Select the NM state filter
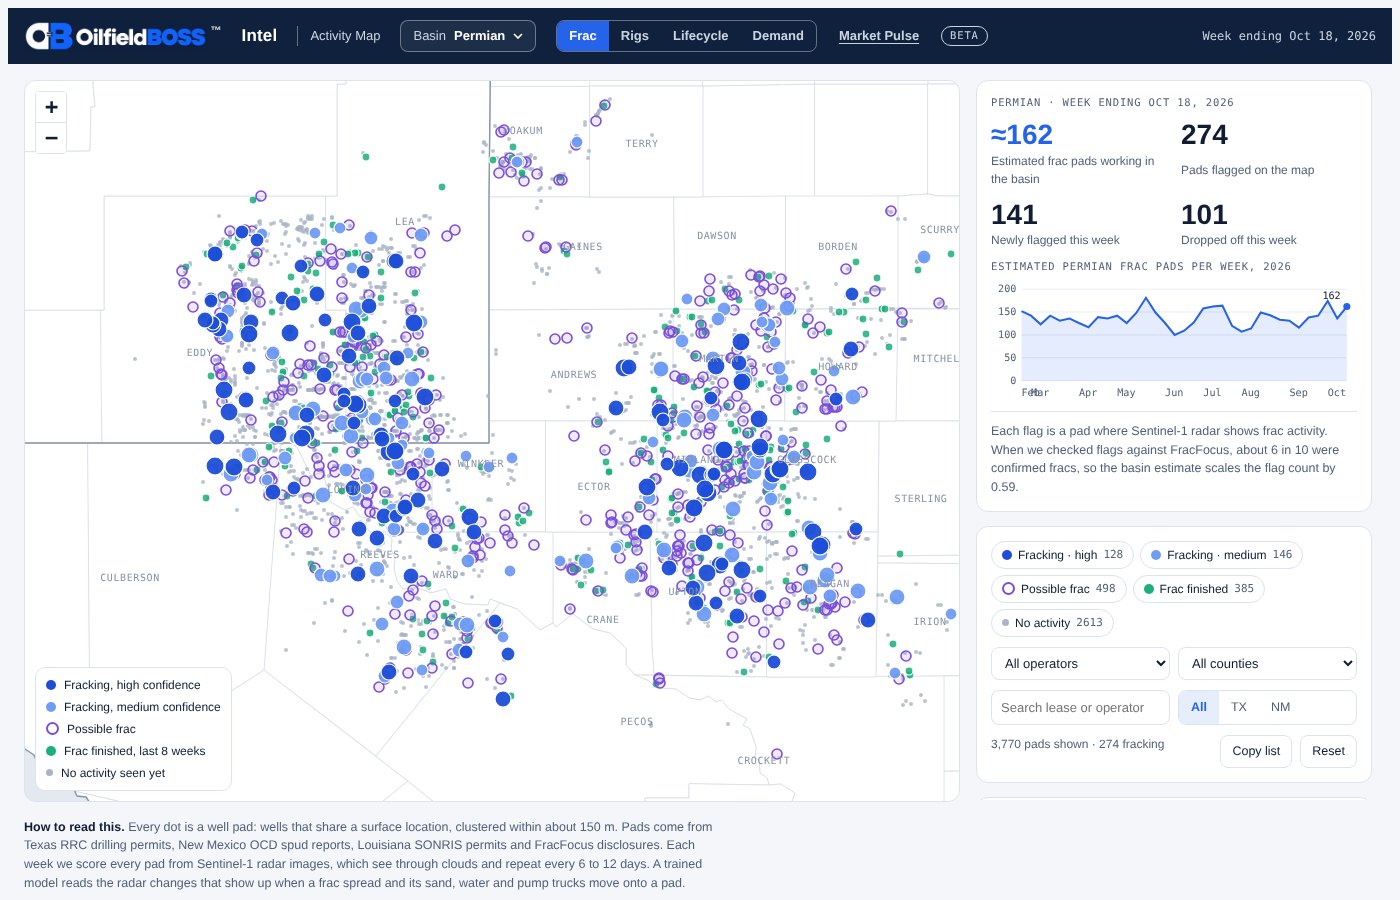 click(1280, 707)
